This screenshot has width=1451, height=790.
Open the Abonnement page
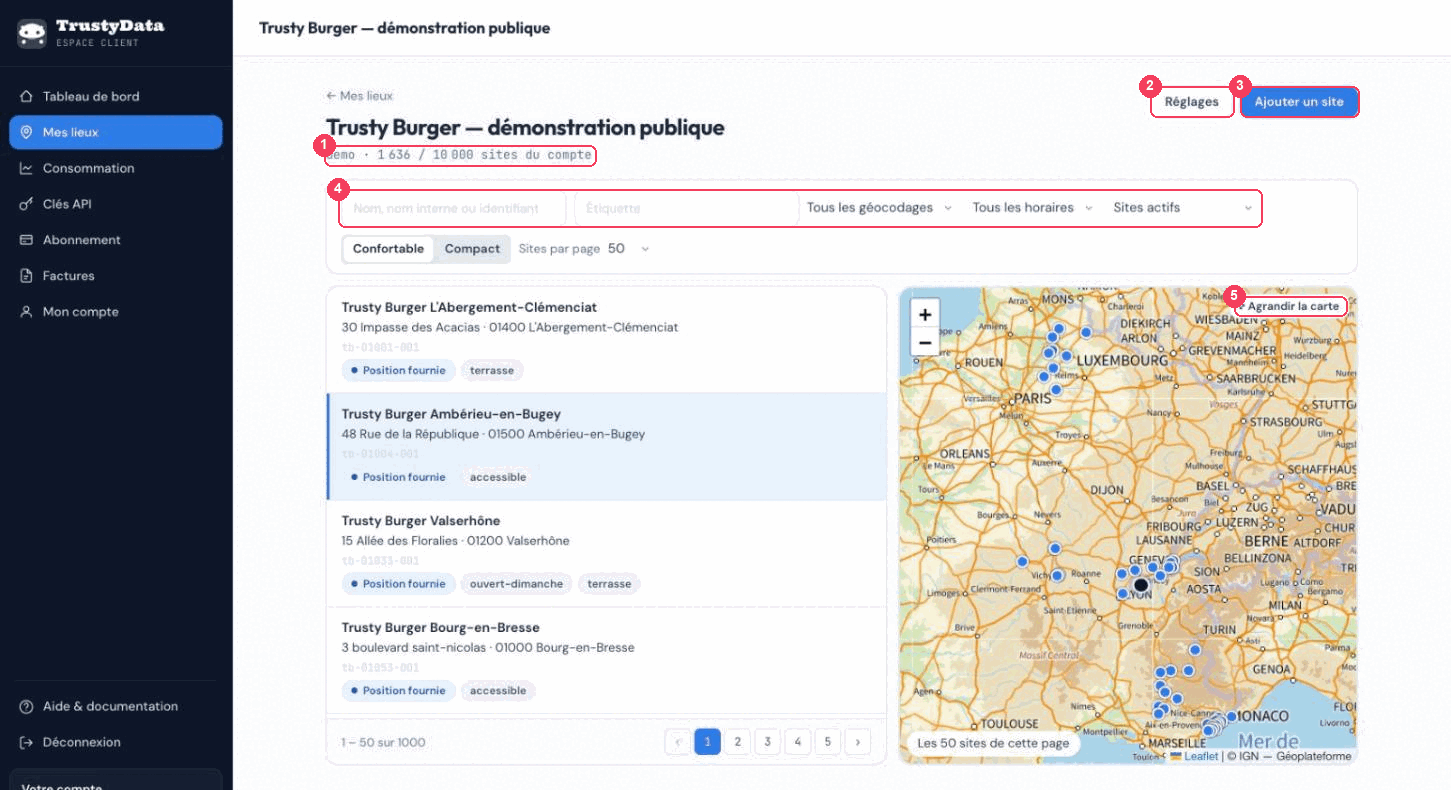pos(116,240)
